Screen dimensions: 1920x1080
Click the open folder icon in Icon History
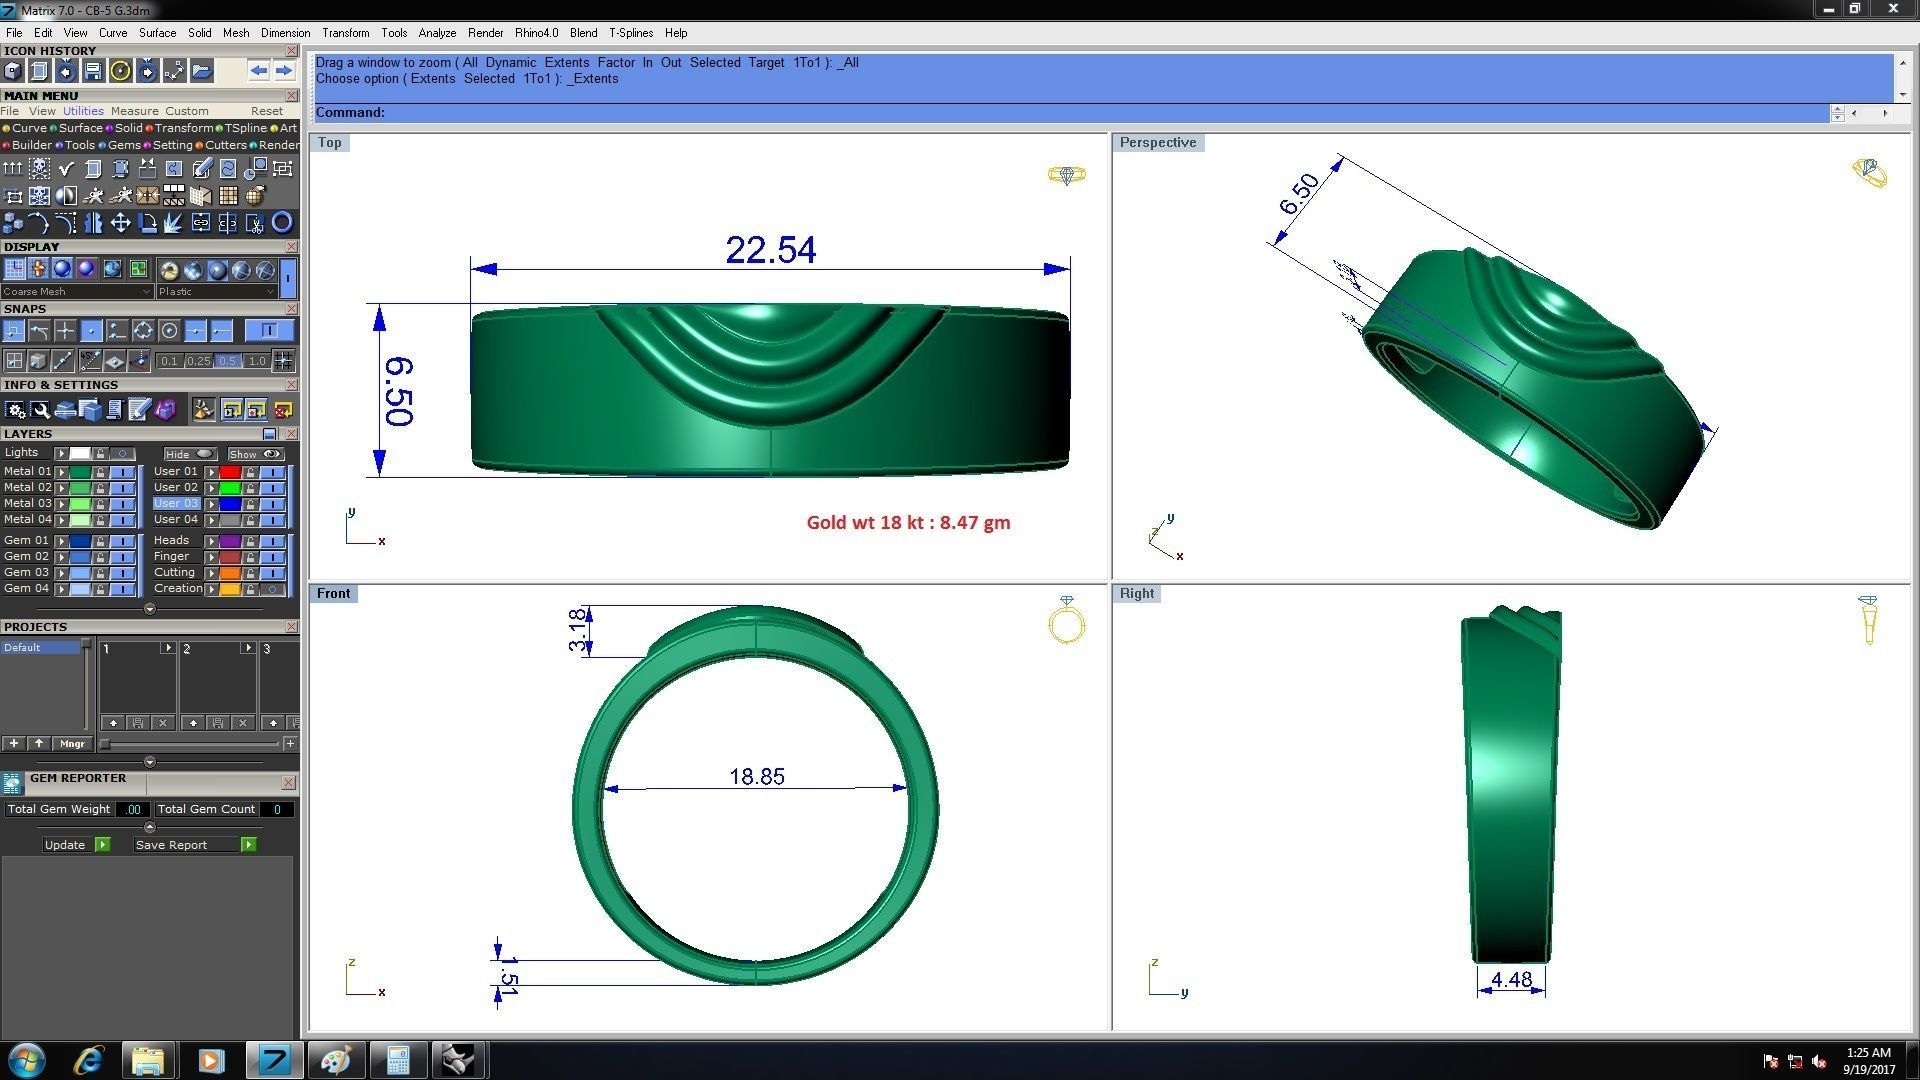pos(202,71)
